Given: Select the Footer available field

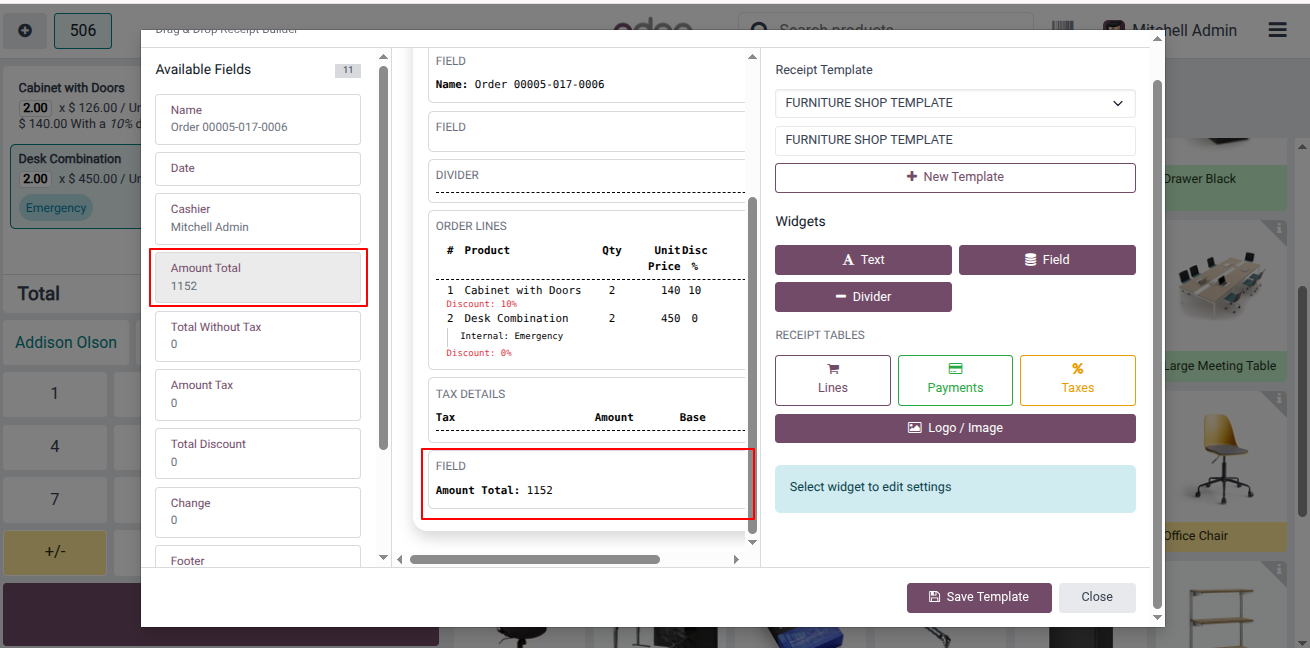Looking at the screenshot, I should click(258, 557).
